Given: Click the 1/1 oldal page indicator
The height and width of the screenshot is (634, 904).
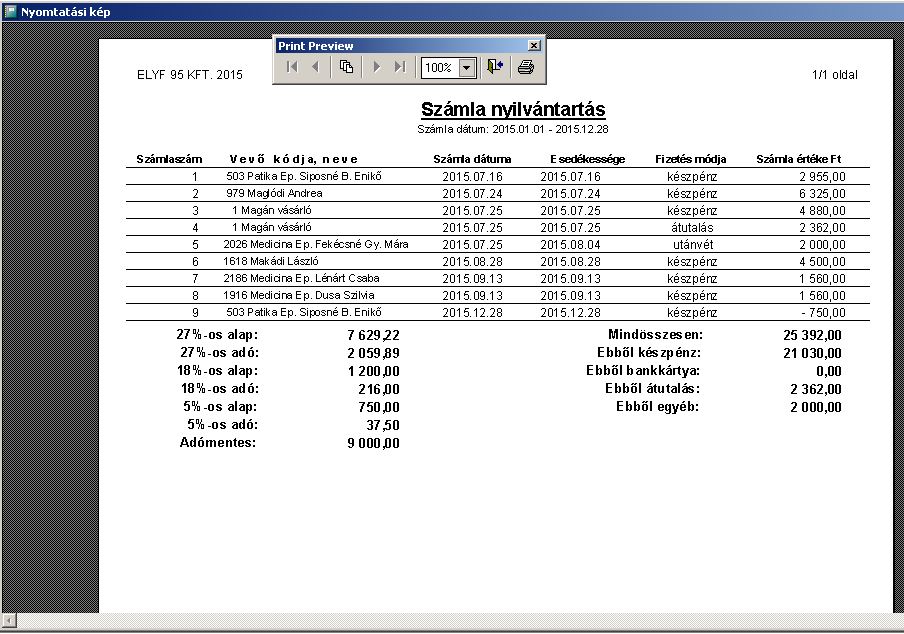Looking at the screenshot, I should tap(834, 74).
